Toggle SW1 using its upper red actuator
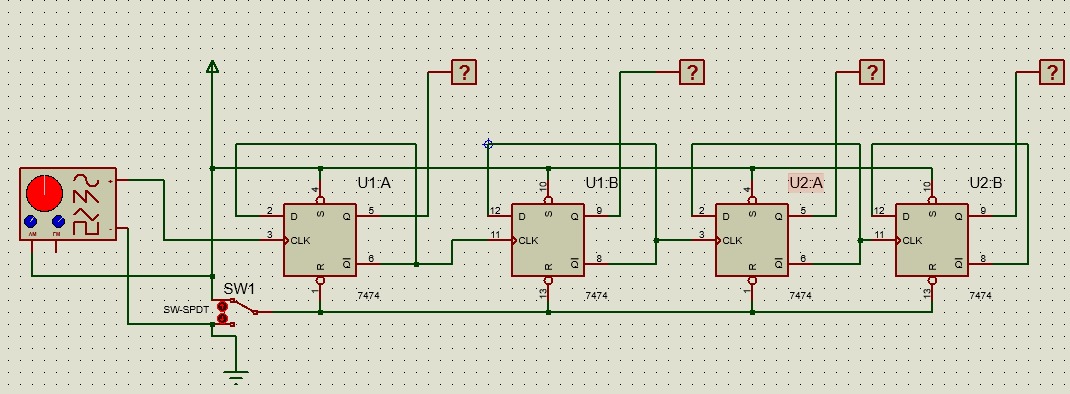 (222, 306)
